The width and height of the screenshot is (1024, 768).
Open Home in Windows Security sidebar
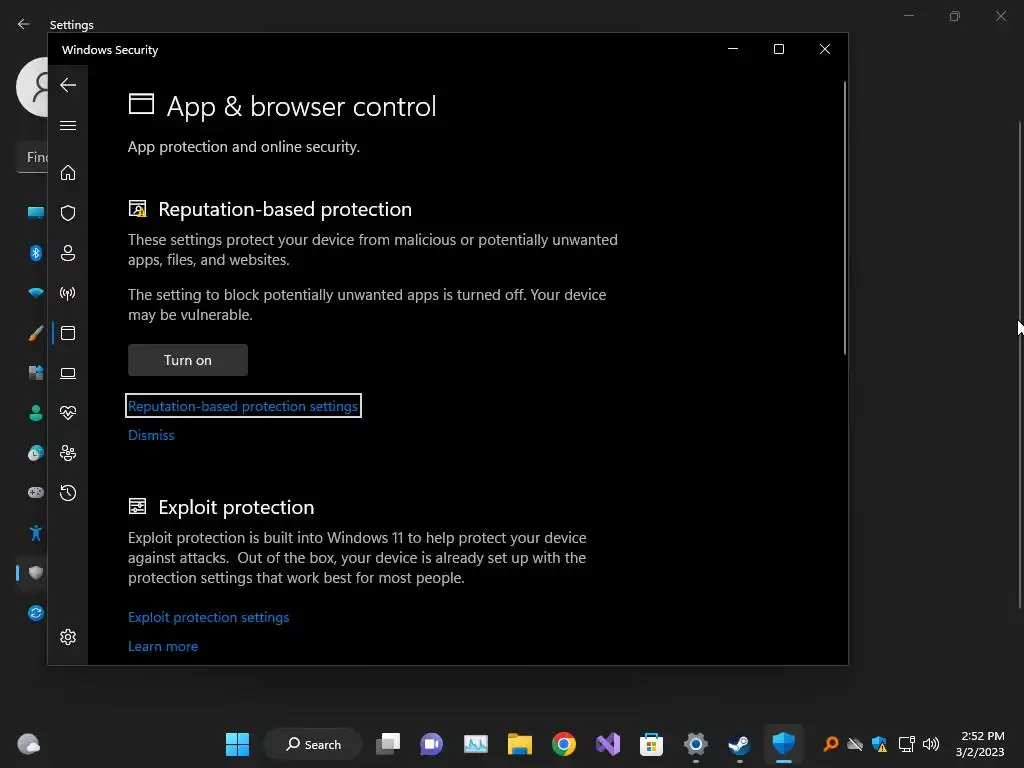click(68, 173)
